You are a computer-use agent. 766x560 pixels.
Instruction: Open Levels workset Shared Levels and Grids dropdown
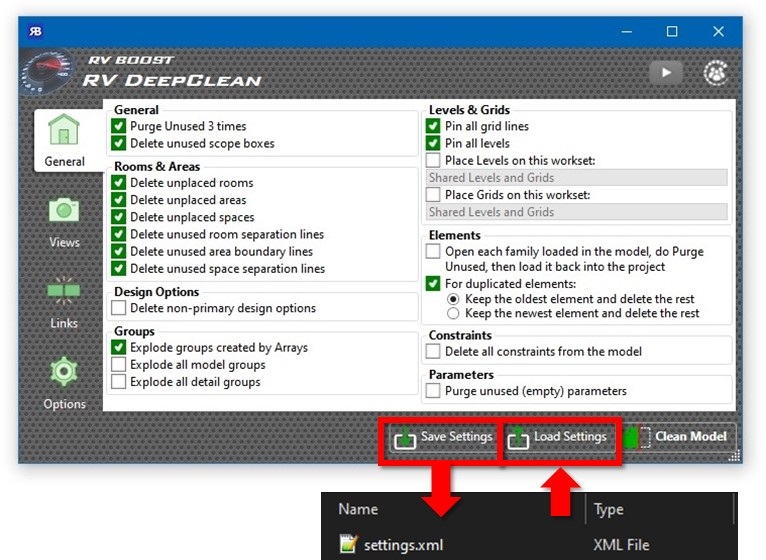click(576, 177)
